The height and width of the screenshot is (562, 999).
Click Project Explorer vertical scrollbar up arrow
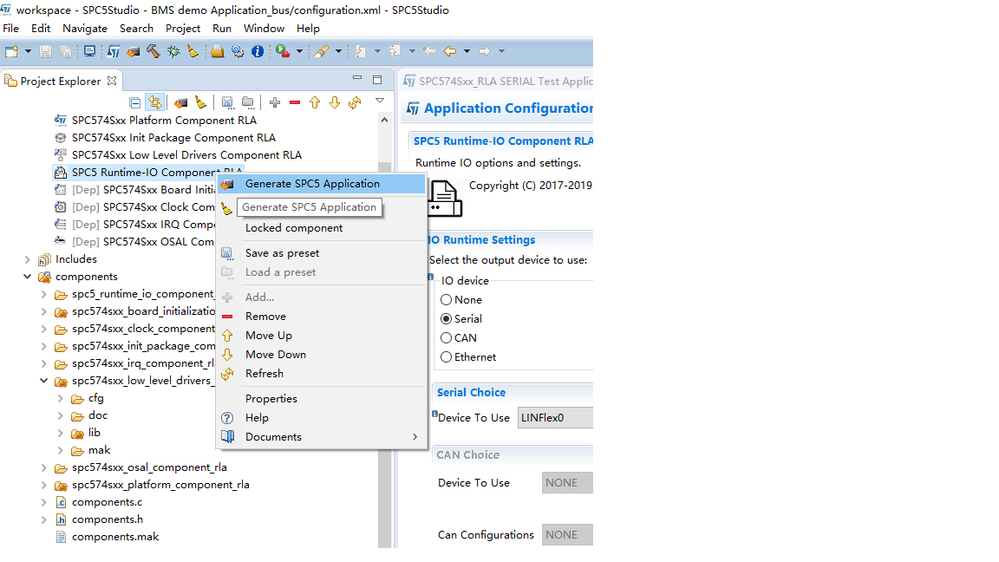(x=384, y=120)
